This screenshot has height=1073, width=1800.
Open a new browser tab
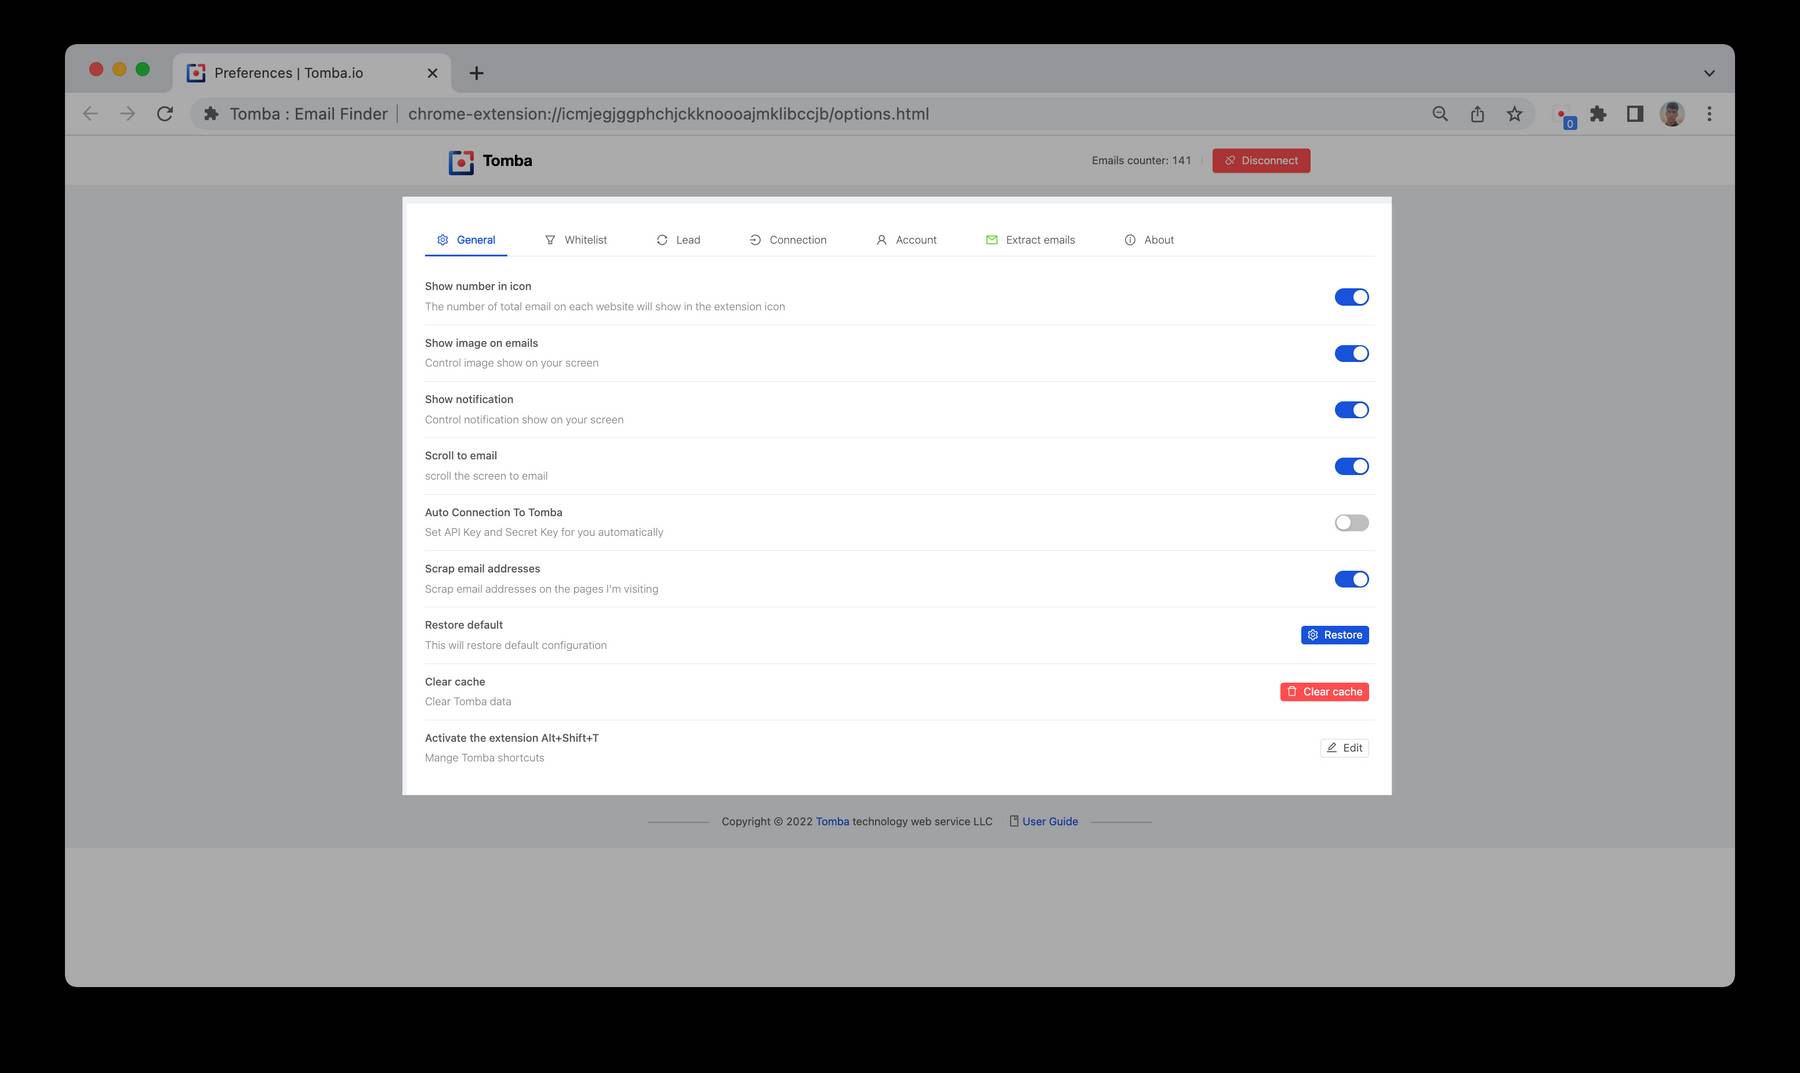pyautogui.click(x=477, y=73)
